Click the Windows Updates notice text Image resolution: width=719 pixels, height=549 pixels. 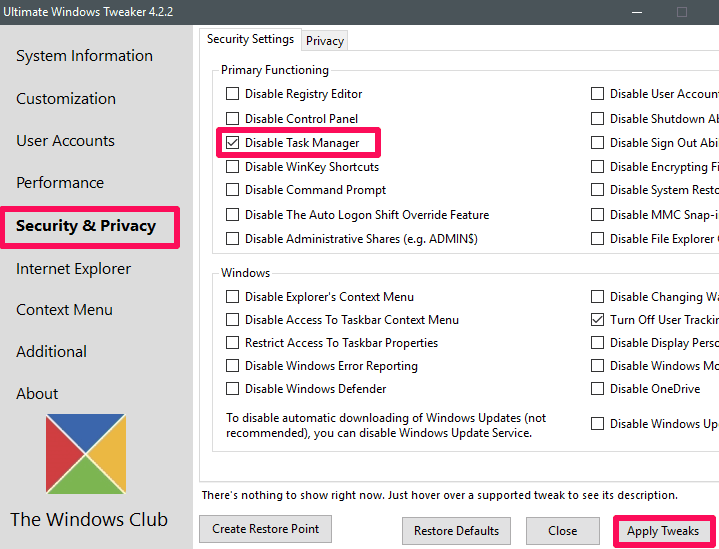point(386,425)
